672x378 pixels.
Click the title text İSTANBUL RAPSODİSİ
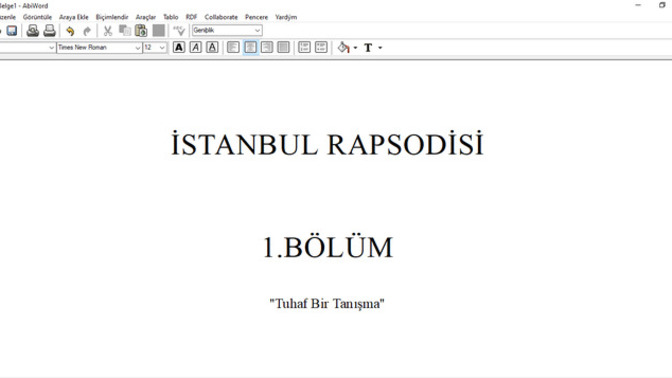click(x=327, y=144)
